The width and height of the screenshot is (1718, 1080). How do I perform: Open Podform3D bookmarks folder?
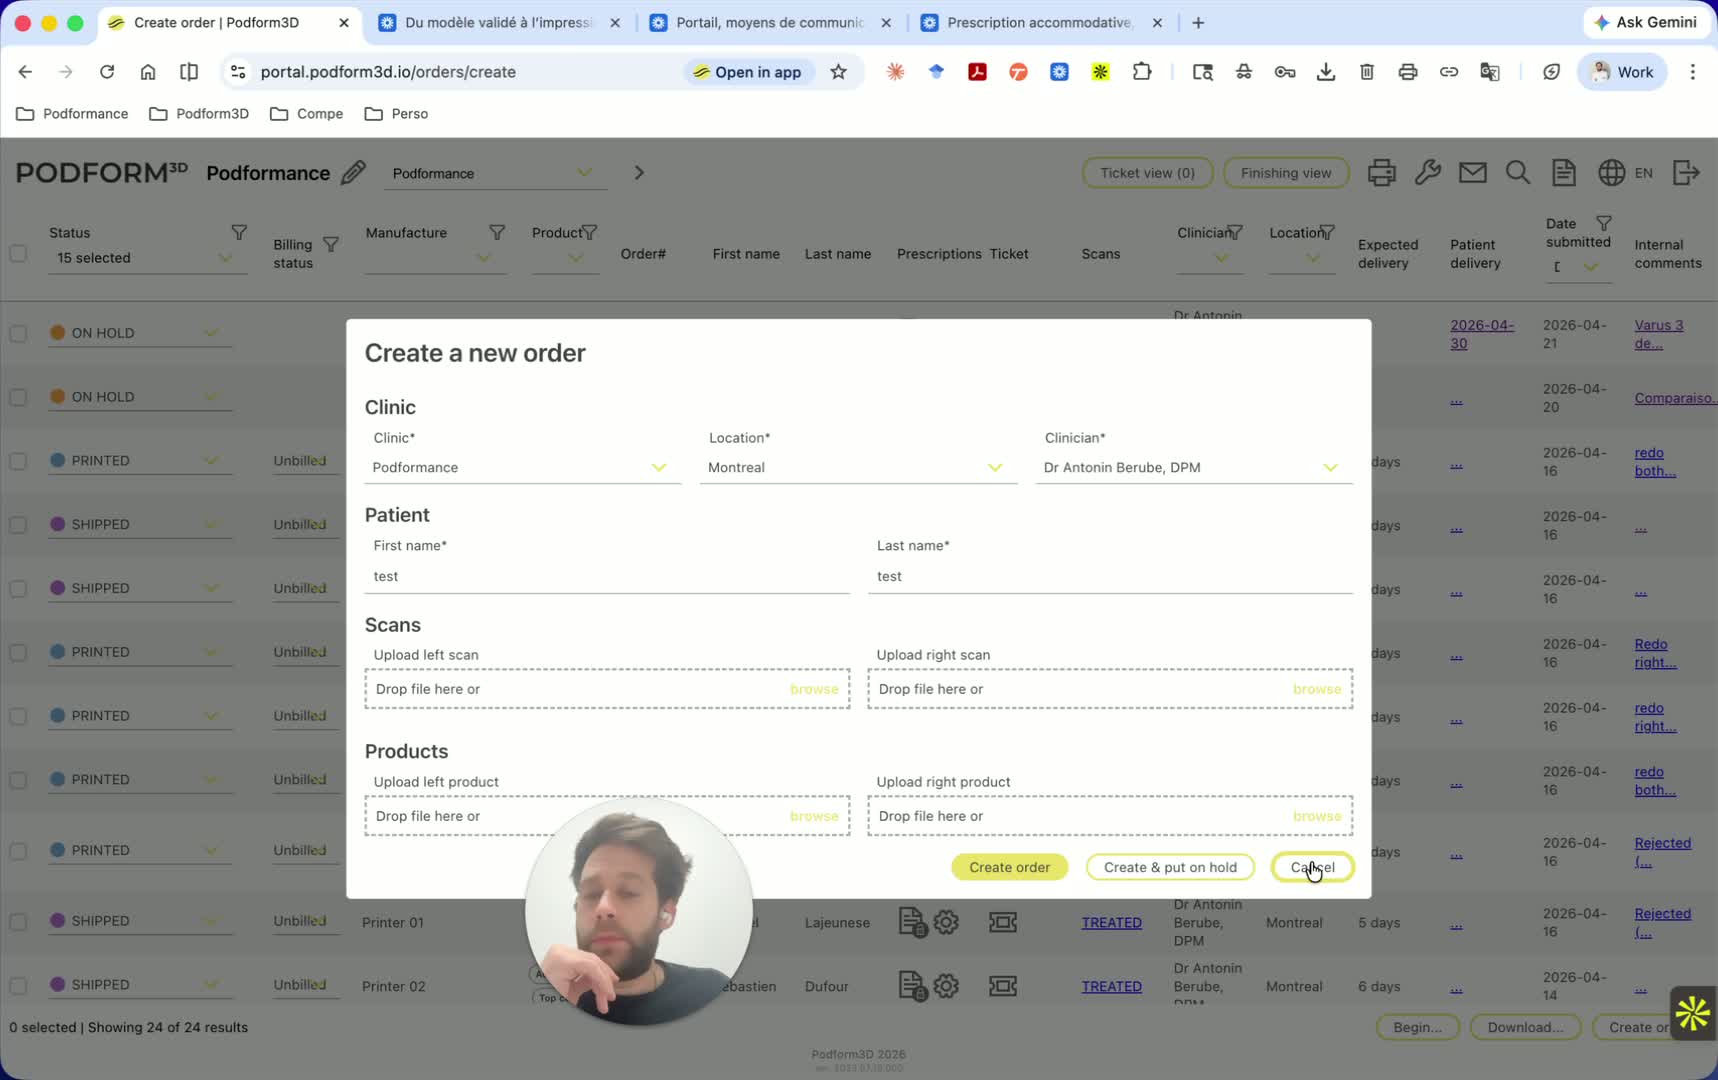(x=198, y=114)
